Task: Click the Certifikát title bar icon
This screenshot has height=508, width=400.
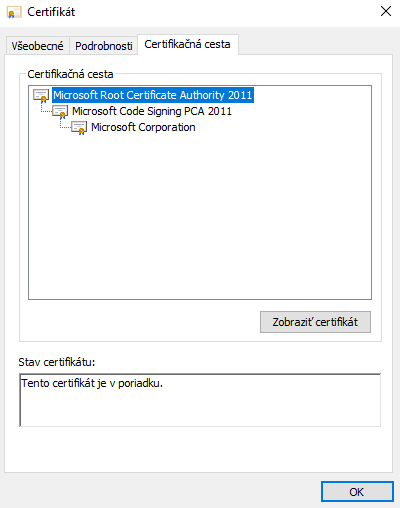Action: (14, 12)
